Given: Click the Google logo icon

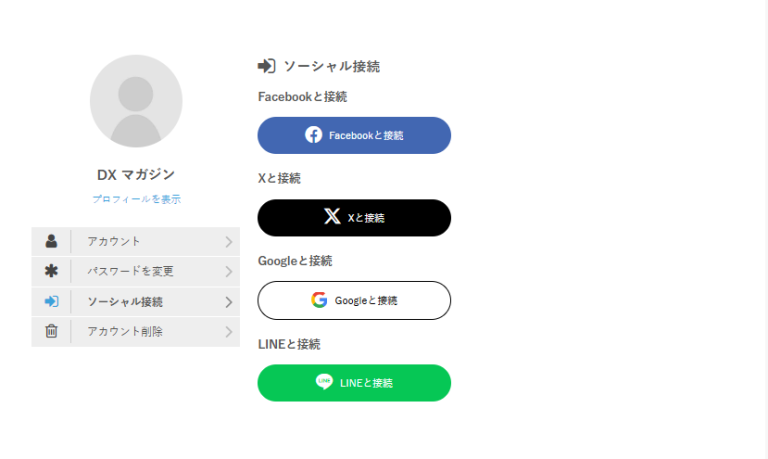Looking at the screenshot, I should [319, 300].
